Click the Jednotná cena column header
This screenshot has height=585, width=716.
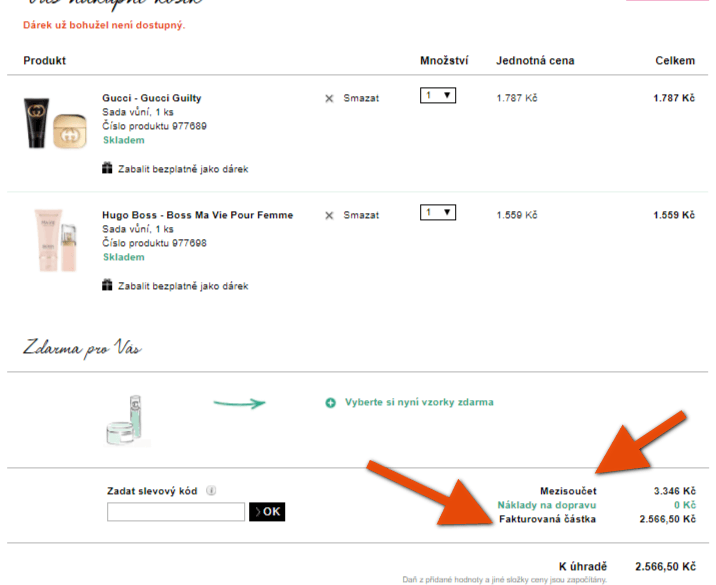click(535, 61)
